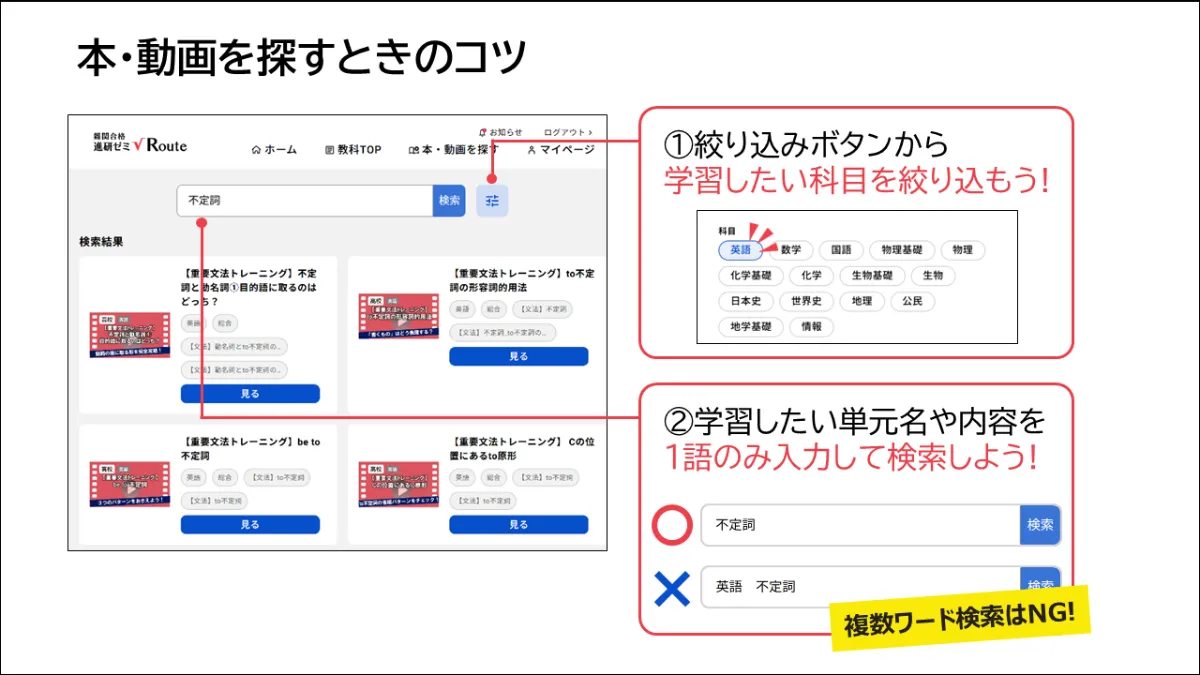Click the 検索結果 heading
The width and height of the screenshot is (1200, 675).
pyautogui.click(x=102, y=242)
